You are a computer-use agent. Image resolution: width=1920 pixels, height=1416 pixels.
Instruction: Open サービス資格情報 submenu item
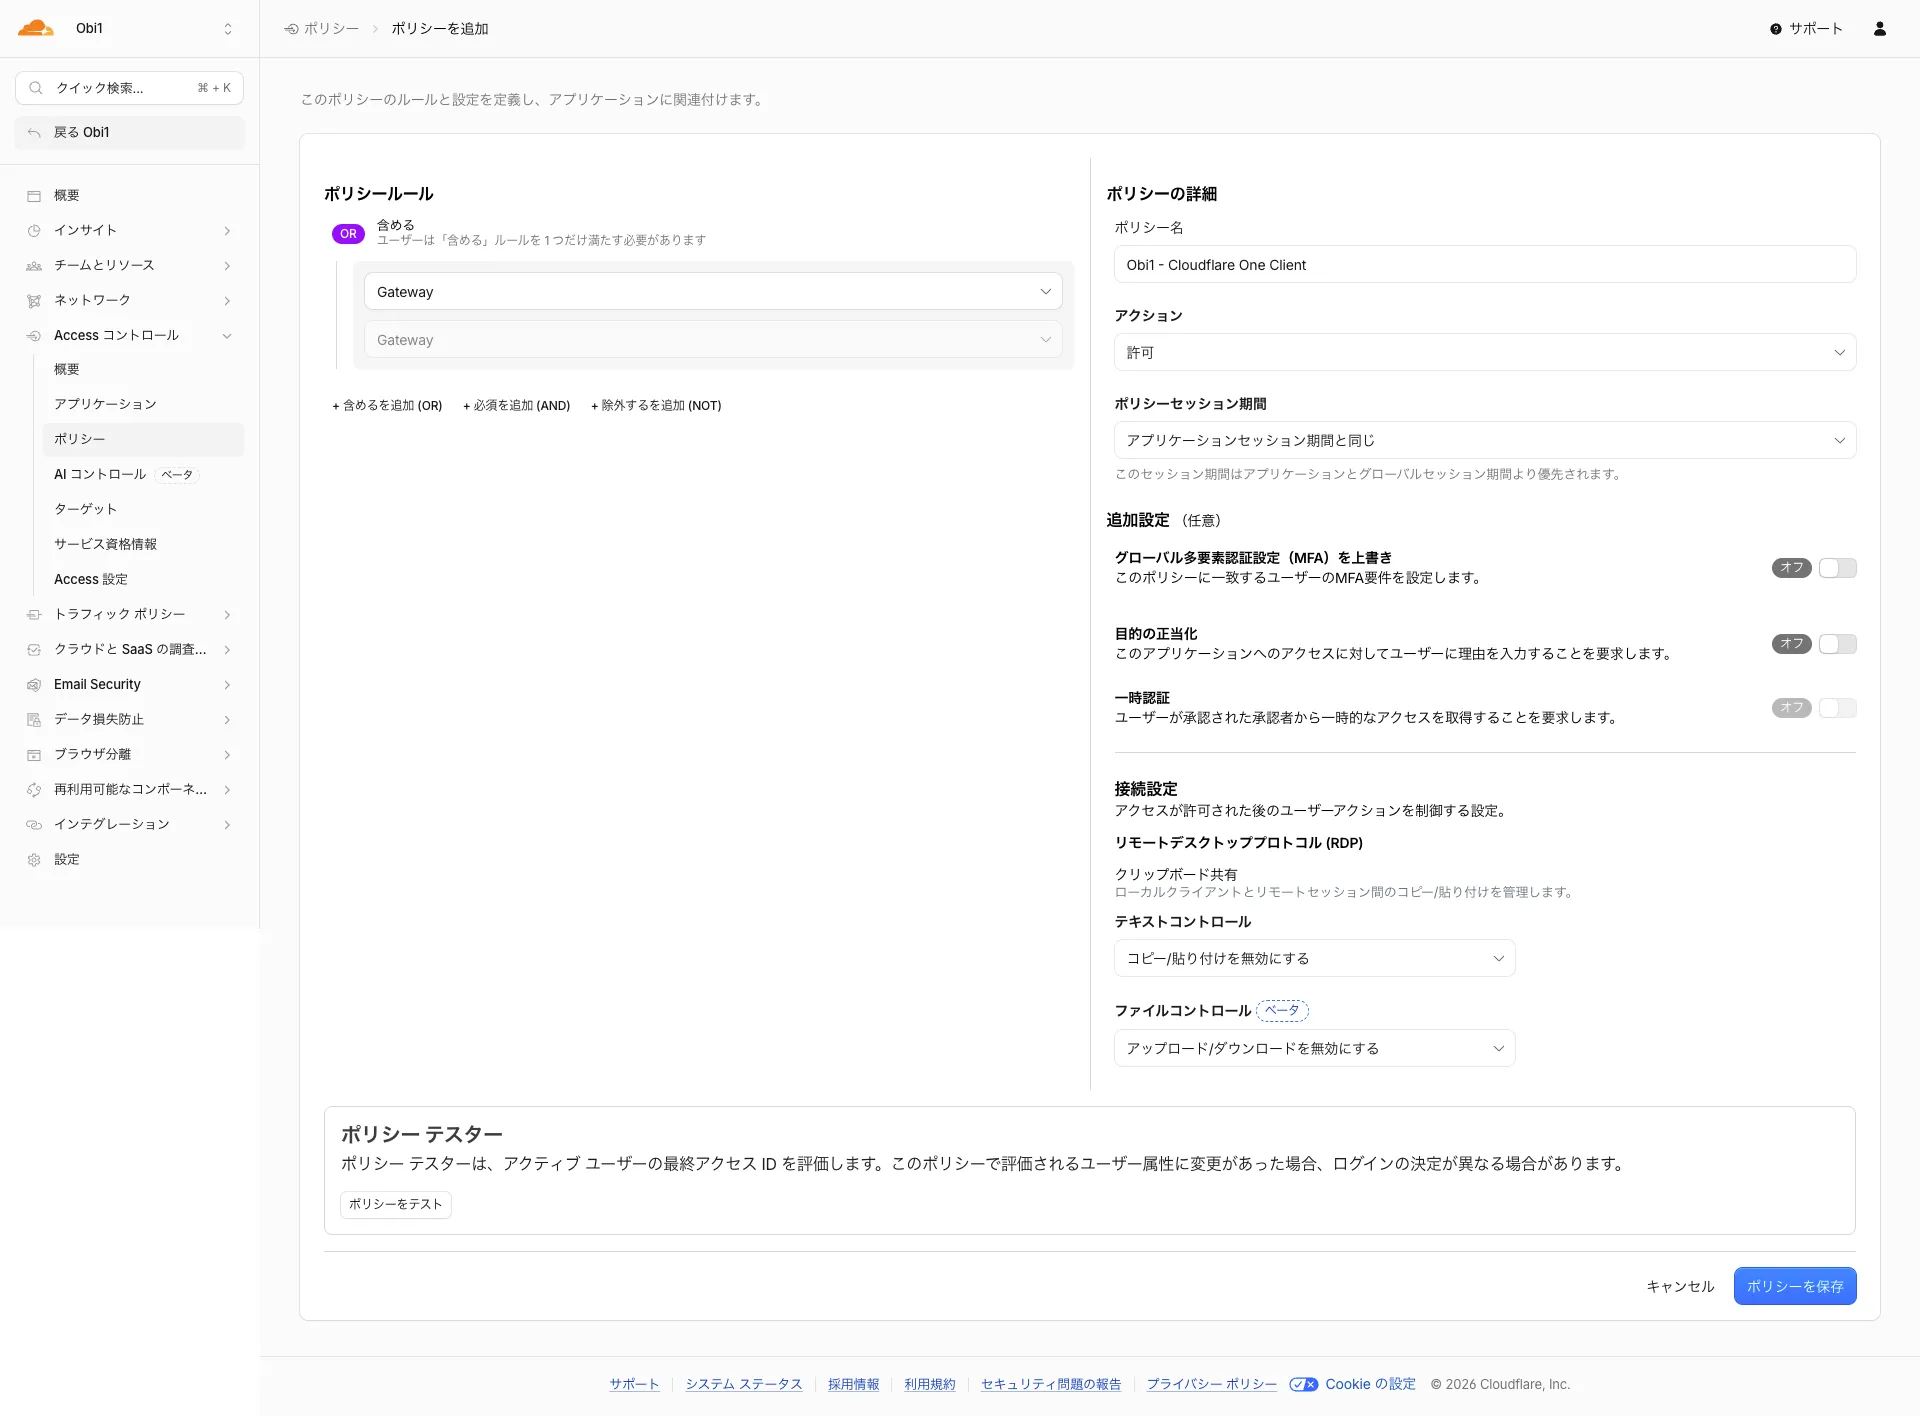click(x=143, y=545)
